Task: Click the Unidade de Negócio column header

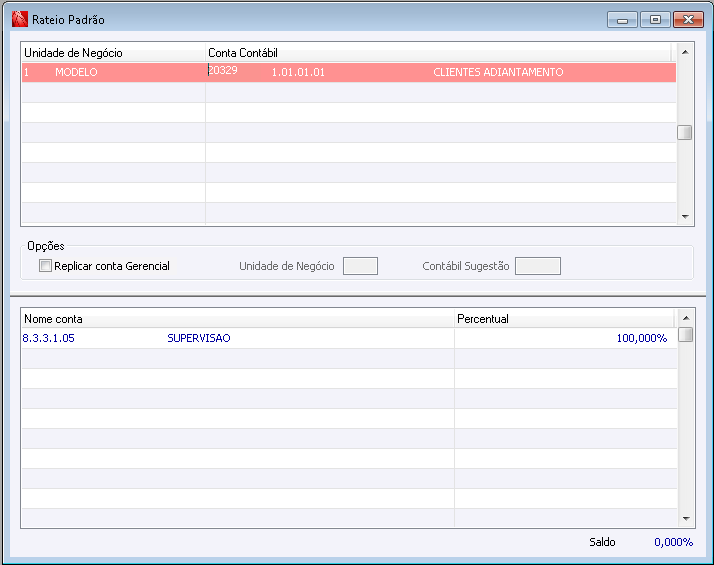Action: tap(113, 53)
